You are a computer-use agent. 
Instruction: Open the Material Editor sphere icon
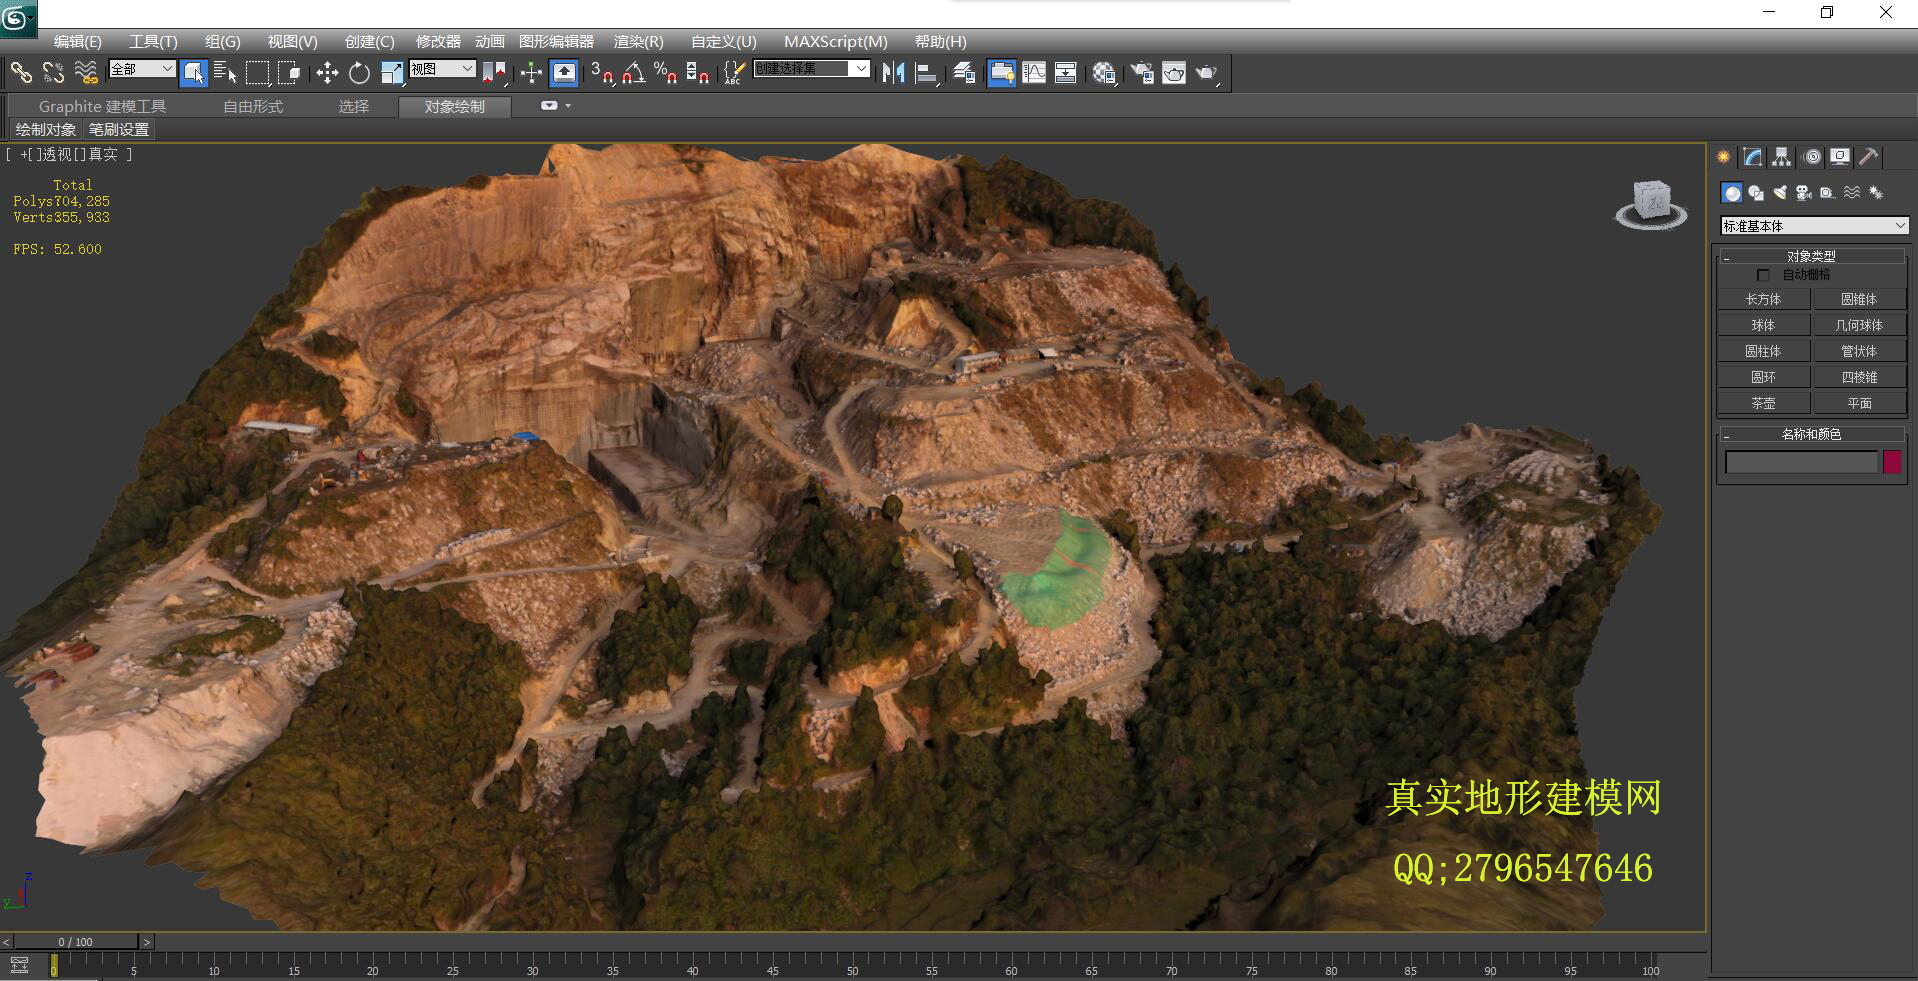coord(1104,72)
